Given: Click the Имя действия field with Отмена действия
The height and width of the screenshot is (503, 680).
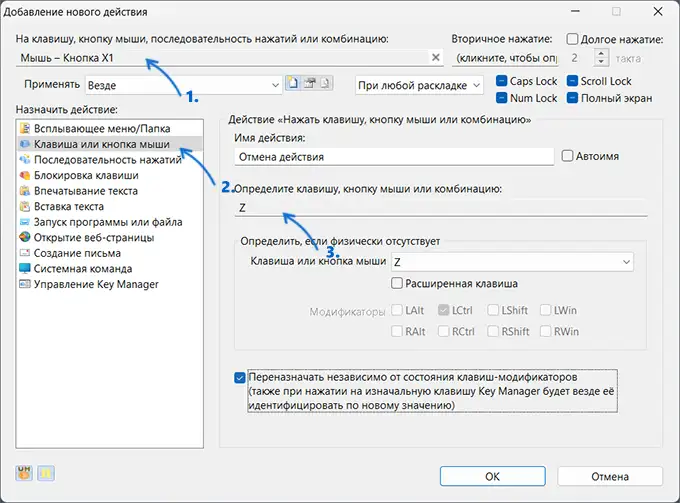Looking at the screenshot, I should 394,157.
